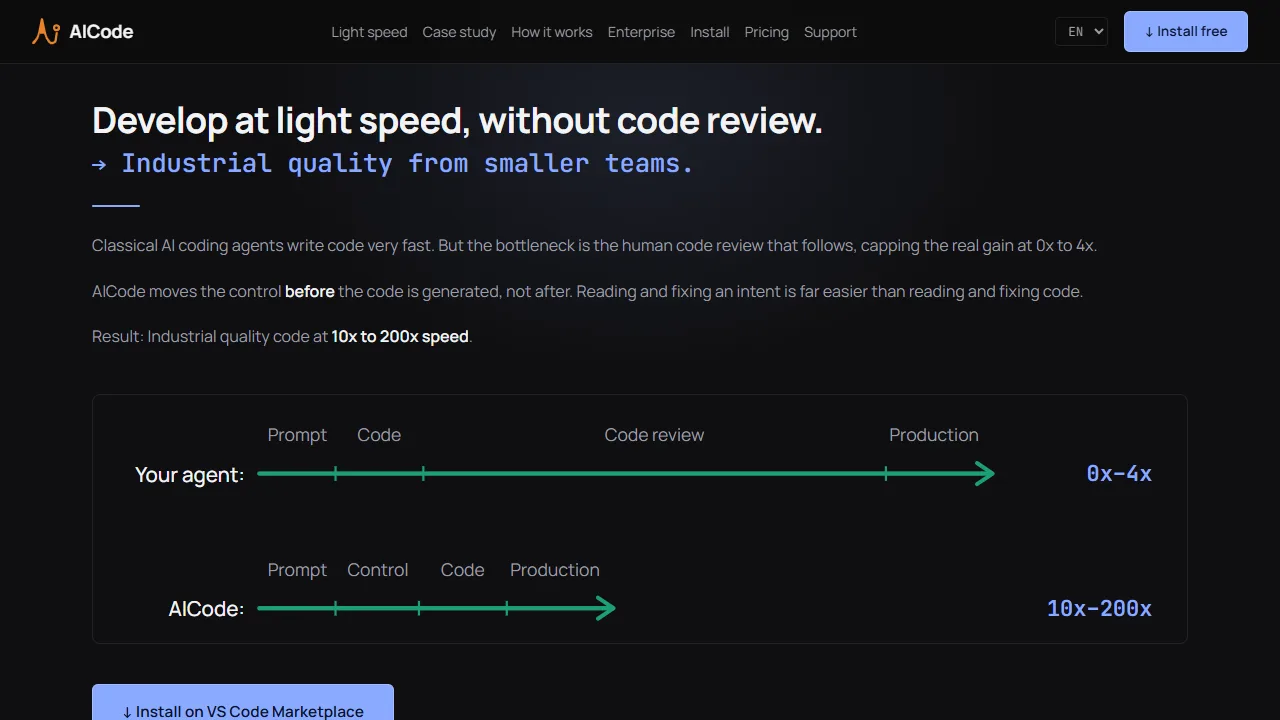Viewport: 1280px width, 720px height.
Task: Click the paragraph starting 'Classical AI coding agents'
Action: (x=594, y=246)
